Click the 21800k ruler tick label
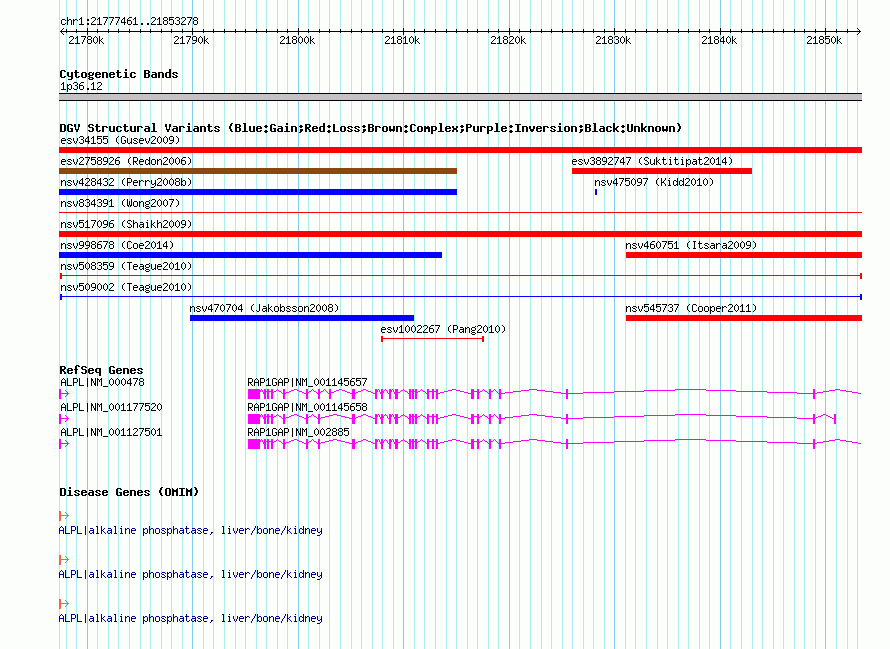Image resolution: width=890 pixels, height=649 pixels. [297, 40]
